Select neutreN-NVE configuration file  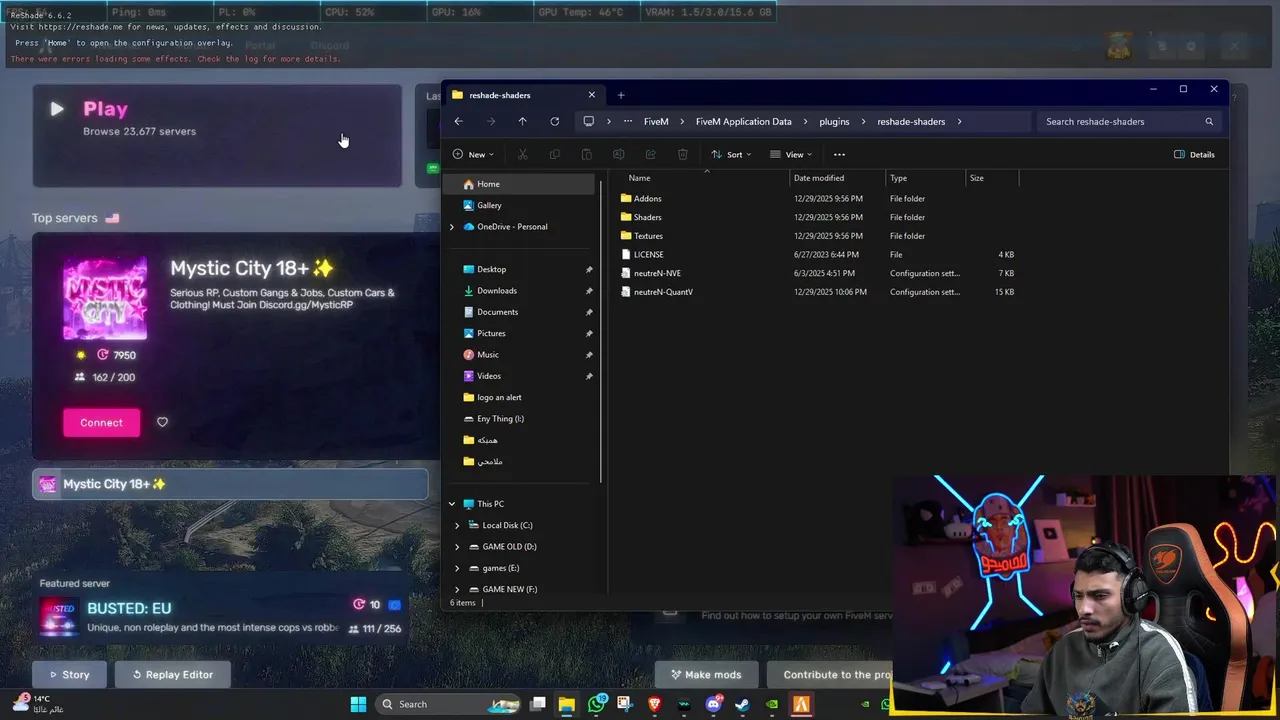pyautogui.click(x=657, y=273)
